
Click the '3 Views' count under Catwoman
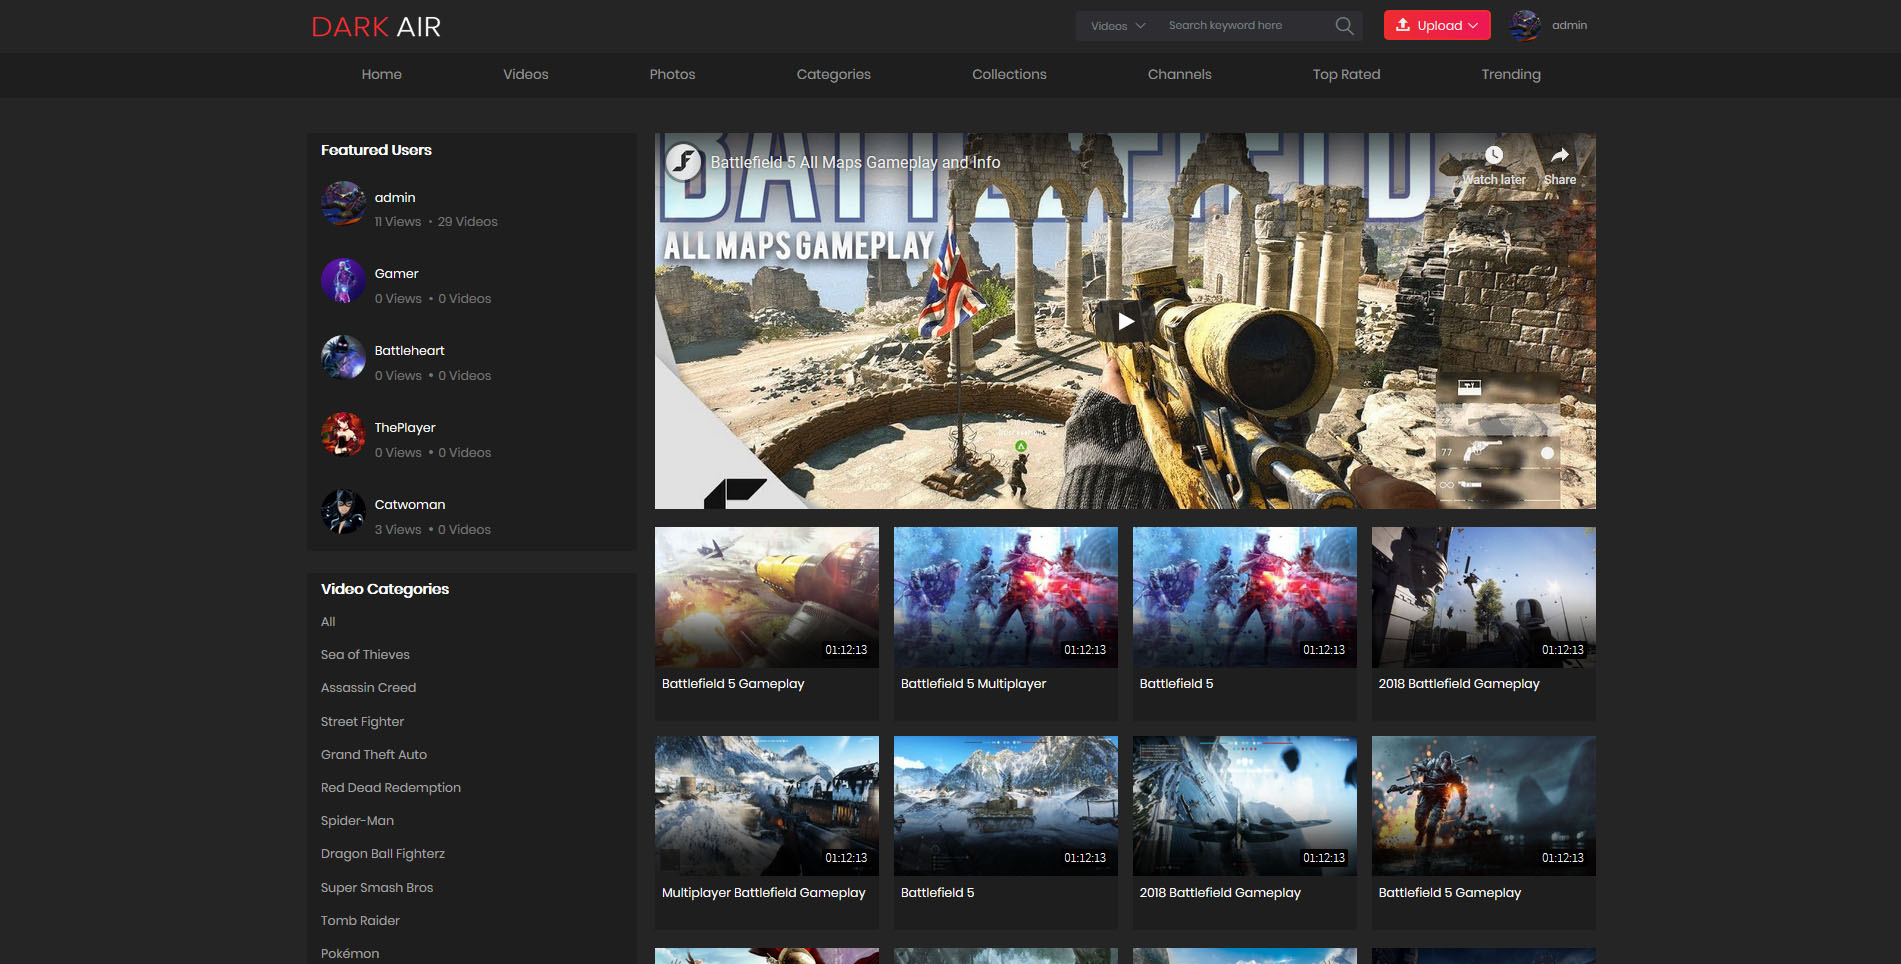point(397,529)
